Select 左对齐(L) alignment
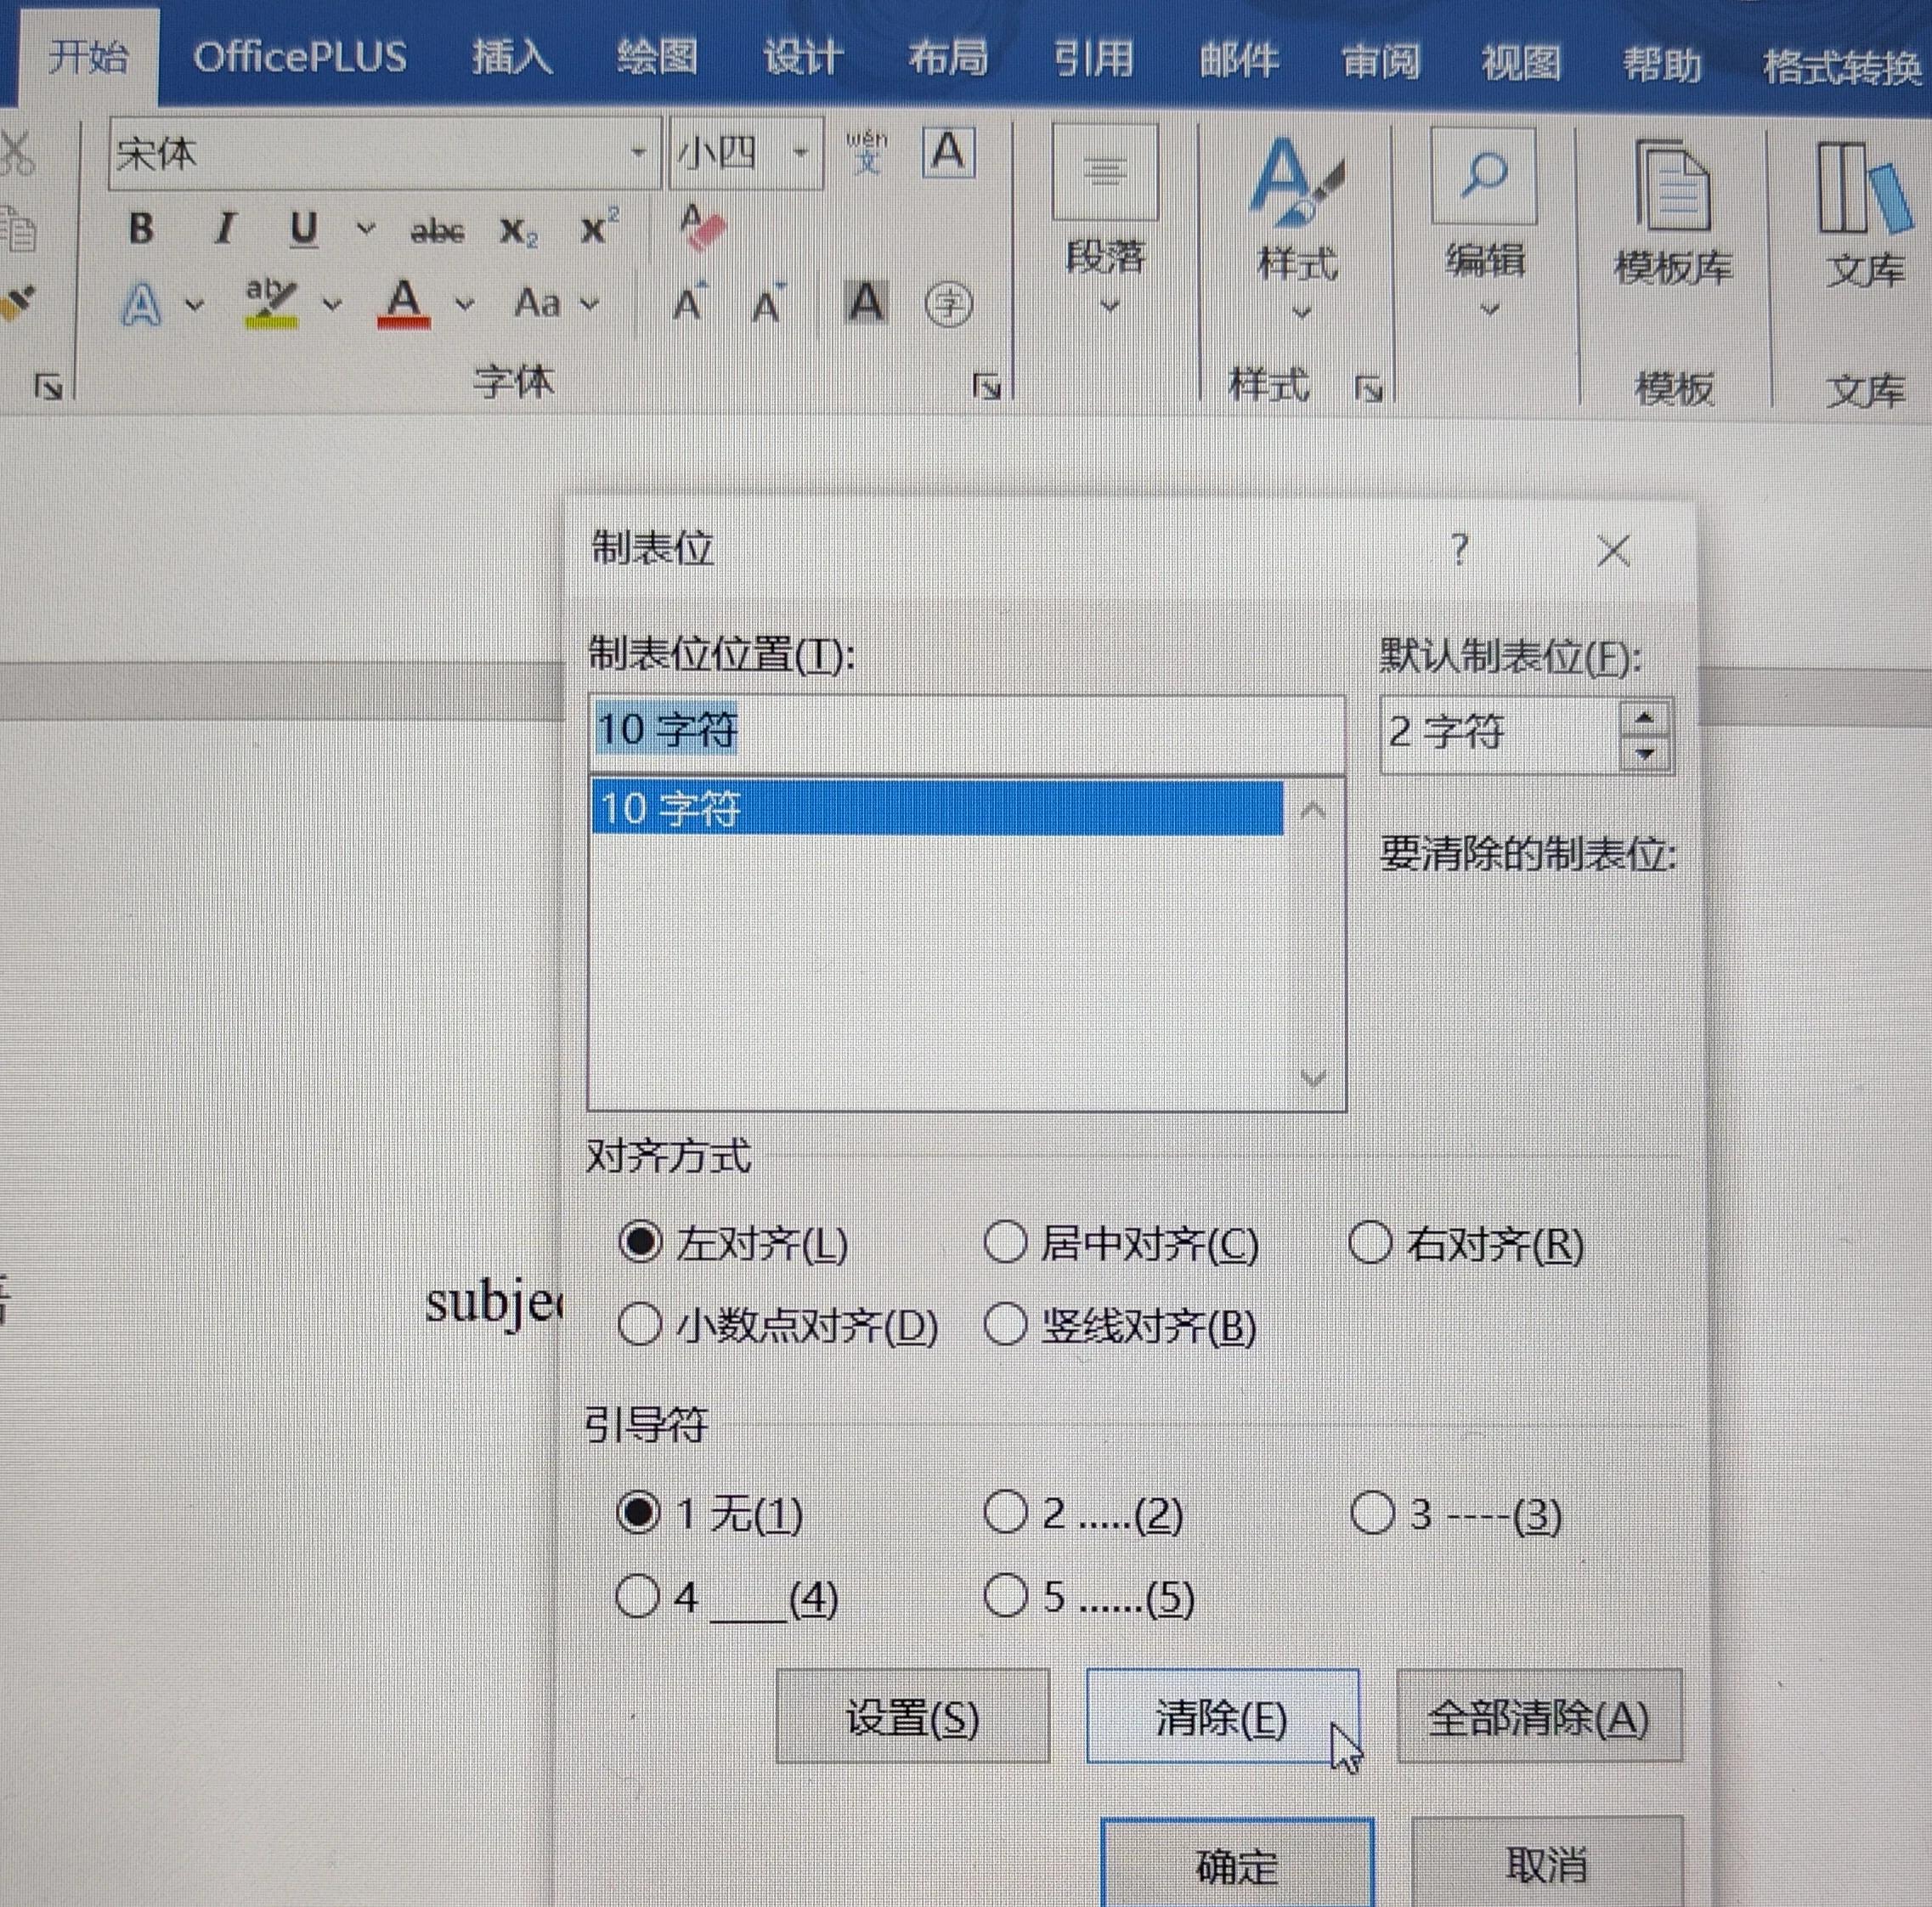 click(734, 1244)
